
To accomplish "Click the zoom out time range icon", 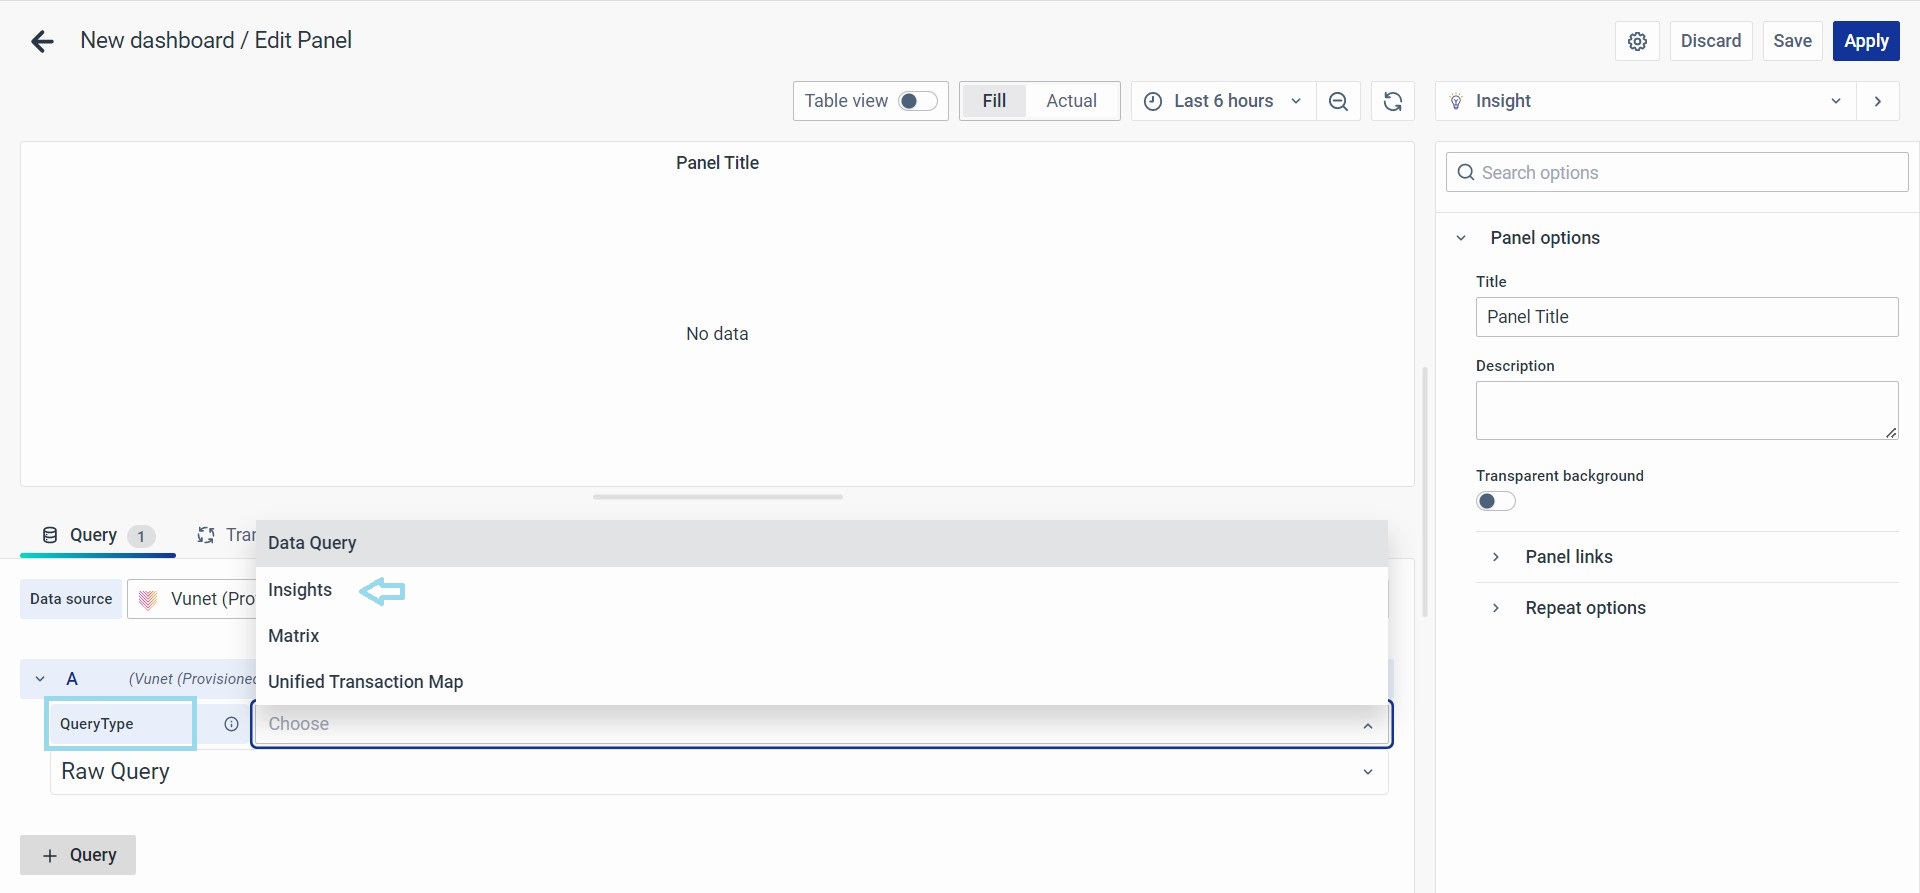I will point(1338,101).
